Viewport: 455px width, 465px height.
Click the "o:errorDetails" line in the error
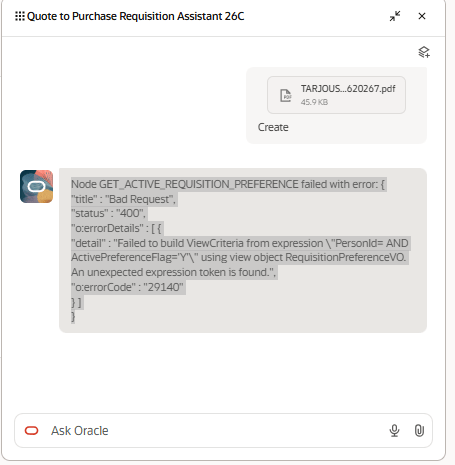pos(116,228)
